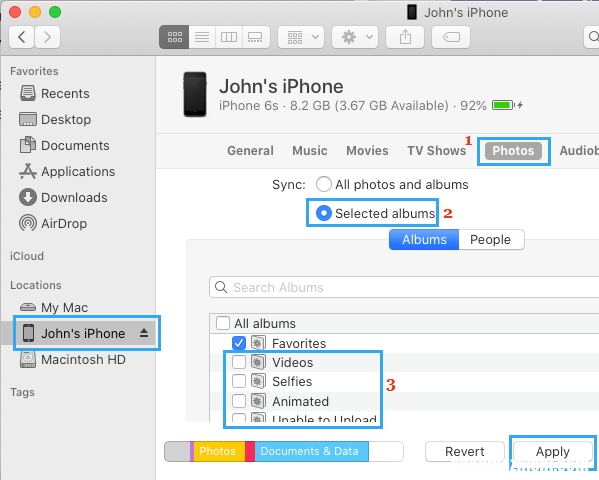Viewport: 599px width, 480px height.
Task: Click the Share toolbar icon
Action: pyautogui.click(x=405, y=37)
